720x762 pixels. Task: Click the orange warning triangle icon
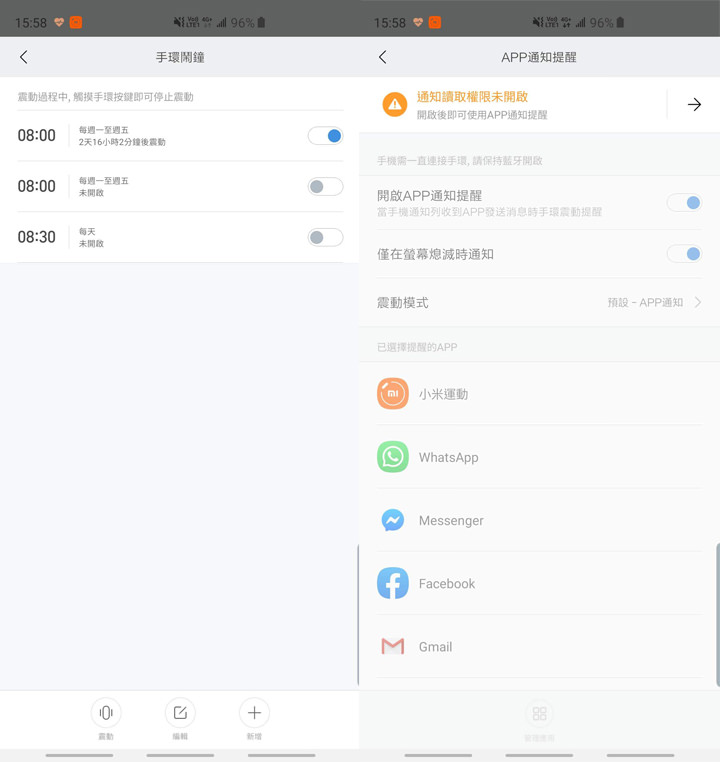(x=394, y=104)
